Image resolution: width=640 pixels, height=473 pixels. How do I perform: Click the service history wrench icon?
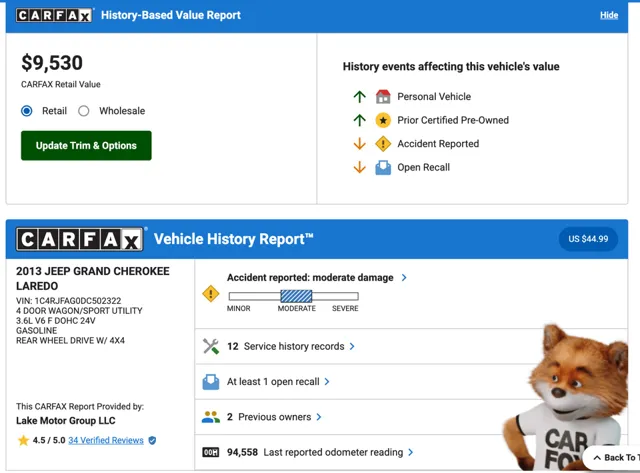[x=211, y=346]
